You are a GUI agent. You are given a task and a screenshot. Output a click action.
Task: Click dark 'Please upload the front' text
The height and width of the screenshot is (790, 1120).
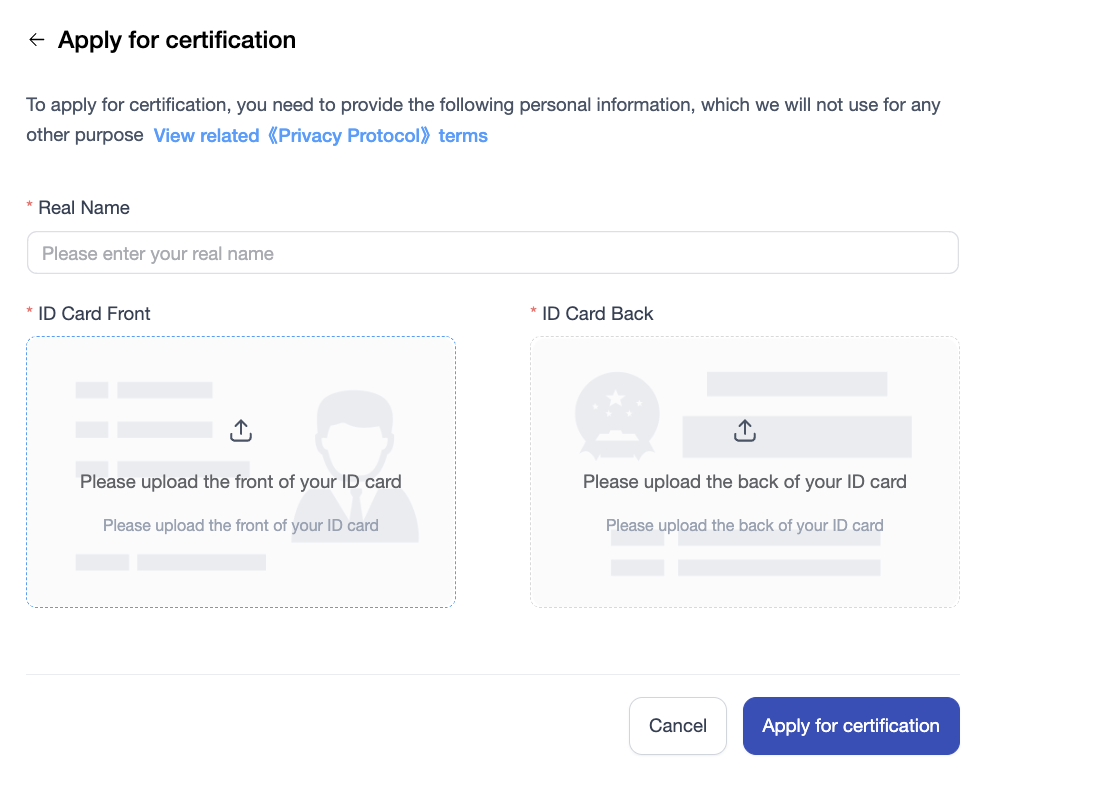(x=241, y=482)
